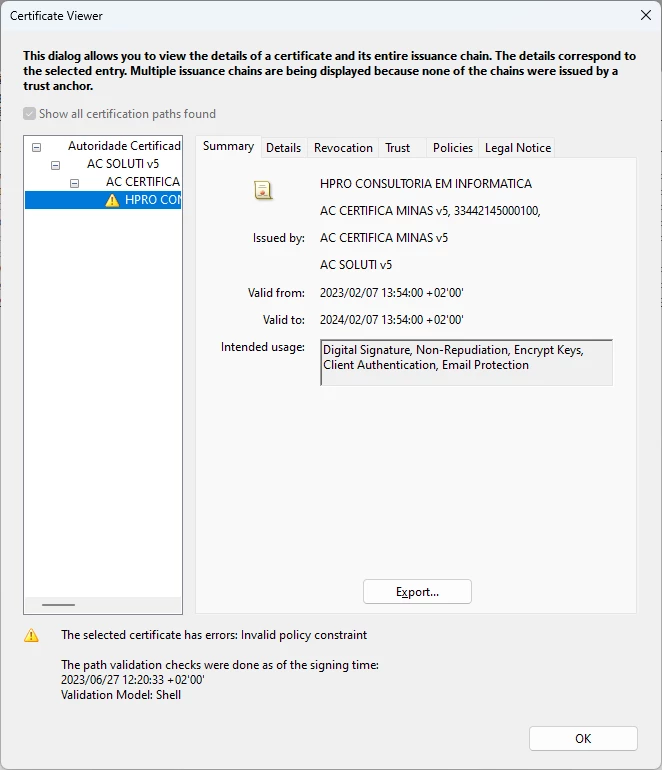Click the AC SOLUTI v5 issuer text in Summary
The image size is (662, 770).
tap(356, 265)
